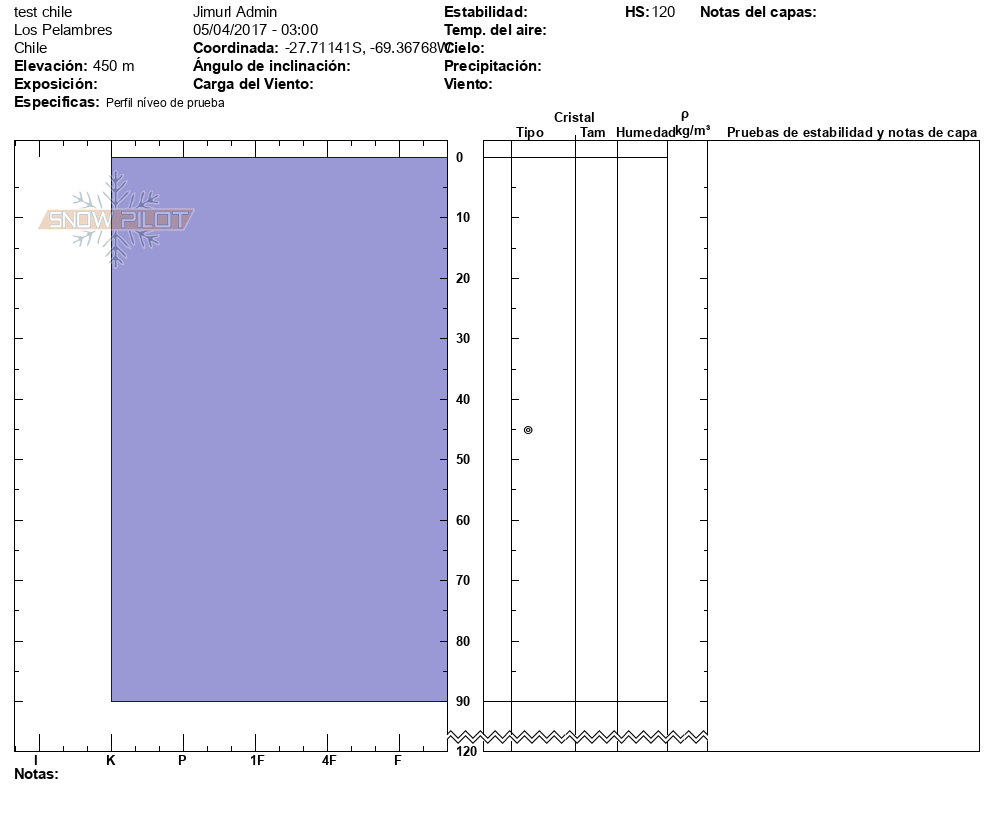Click the Humedad column header
994x840 pixels.
(x=645, y=133)
